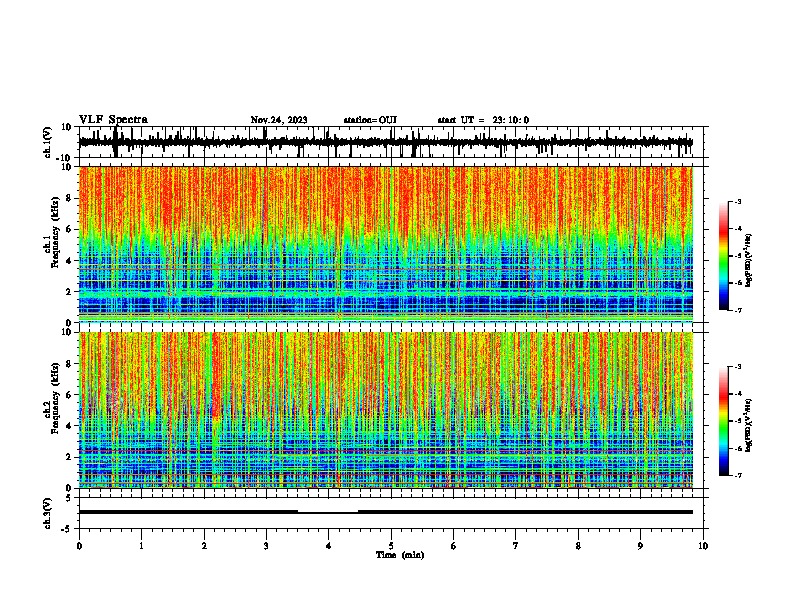Click the 'Time (min)' axis label
792x612 pixels.
point(400,555)
